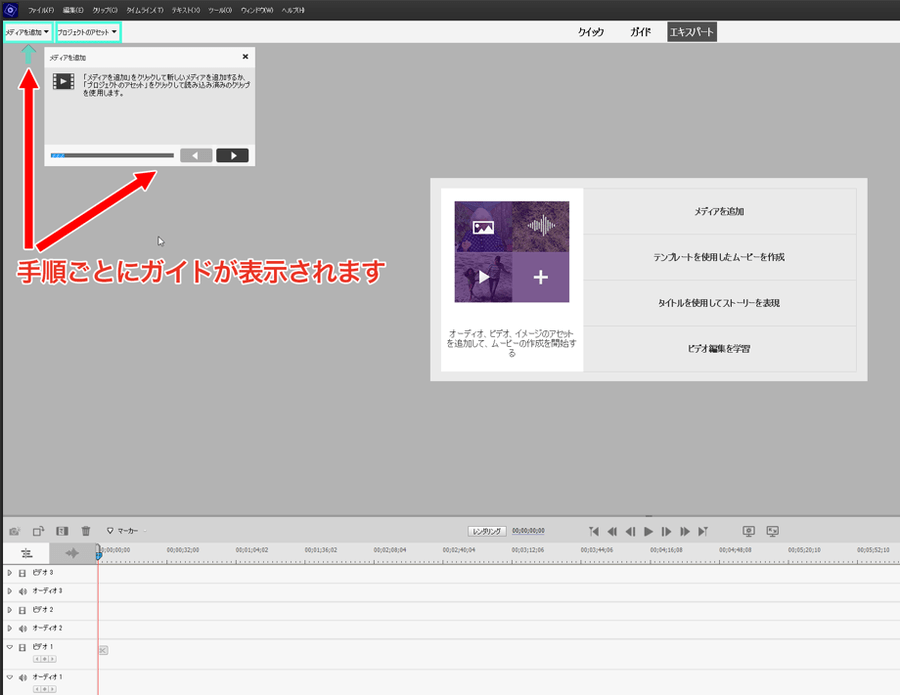Expand the オーディオ 2 track
This screenshot has width=900, height=695.
(x=10, y=628)
